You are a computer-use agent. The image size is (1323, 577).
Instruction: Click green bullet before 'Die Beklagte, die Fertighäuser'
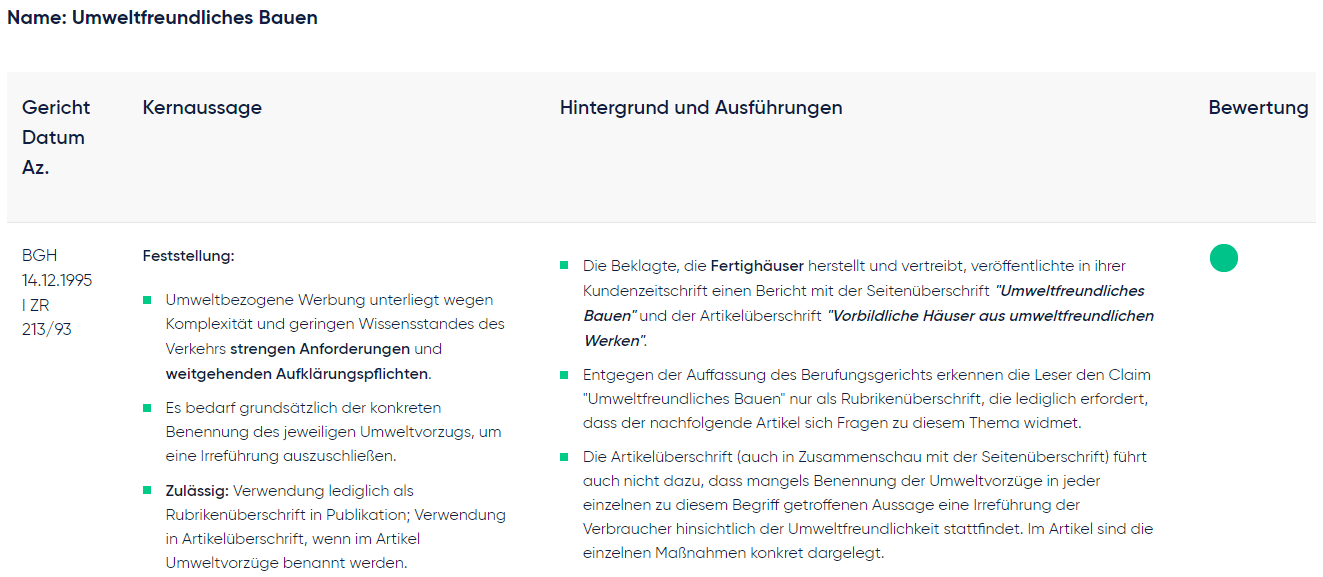[564, 266]
